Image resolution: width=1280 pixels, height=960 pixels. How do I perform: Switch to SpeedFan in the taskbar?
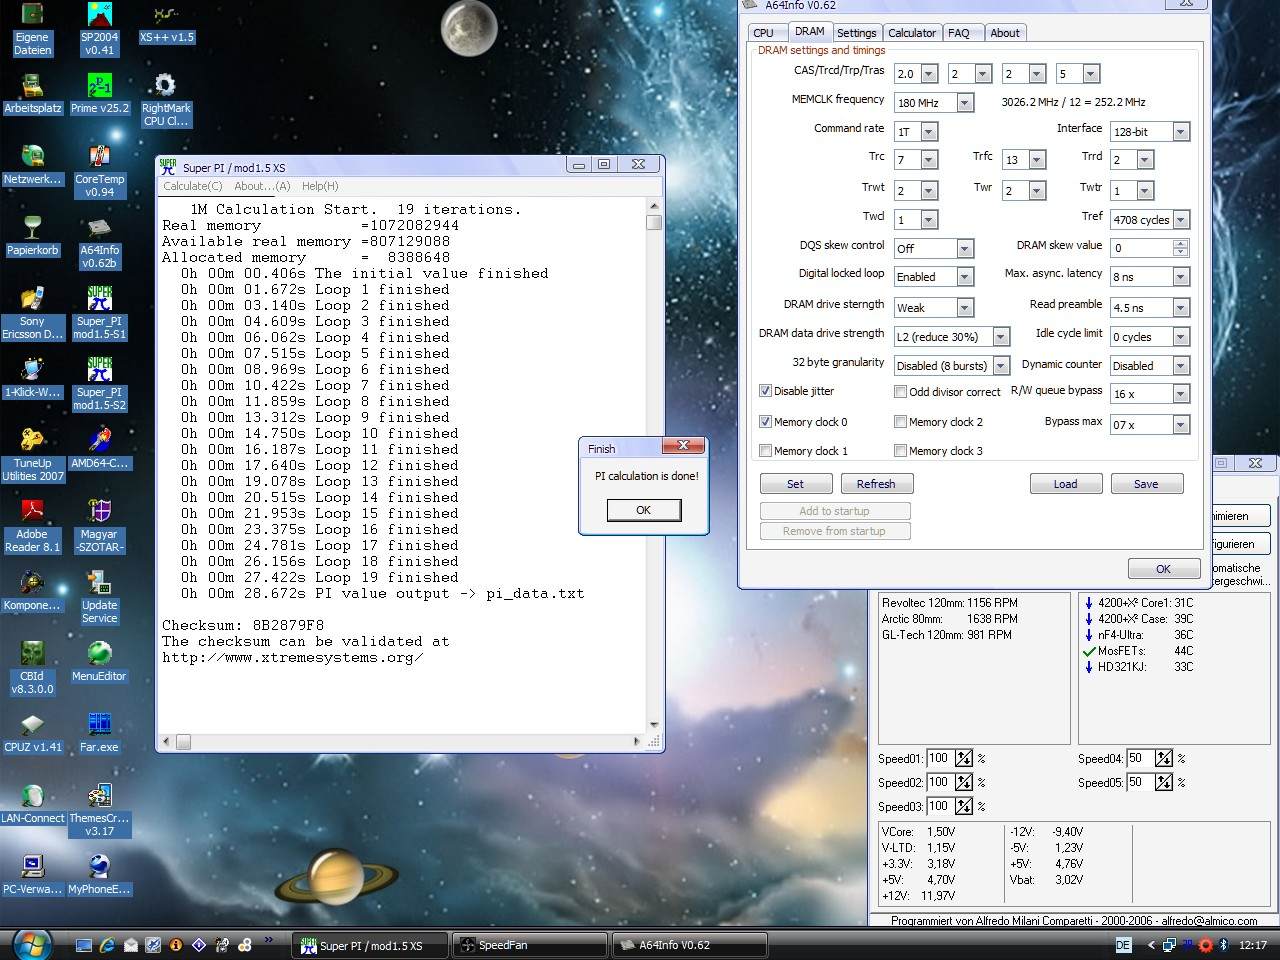tap(530, 945)
